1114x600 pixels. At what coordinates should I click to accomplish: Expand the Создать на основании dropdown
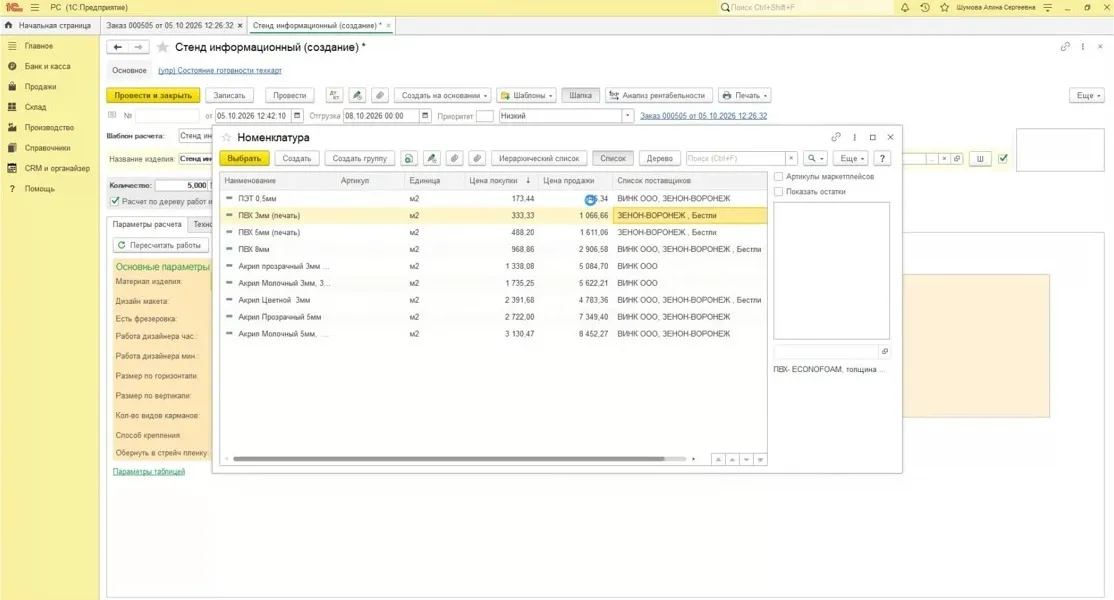(443, 95)
